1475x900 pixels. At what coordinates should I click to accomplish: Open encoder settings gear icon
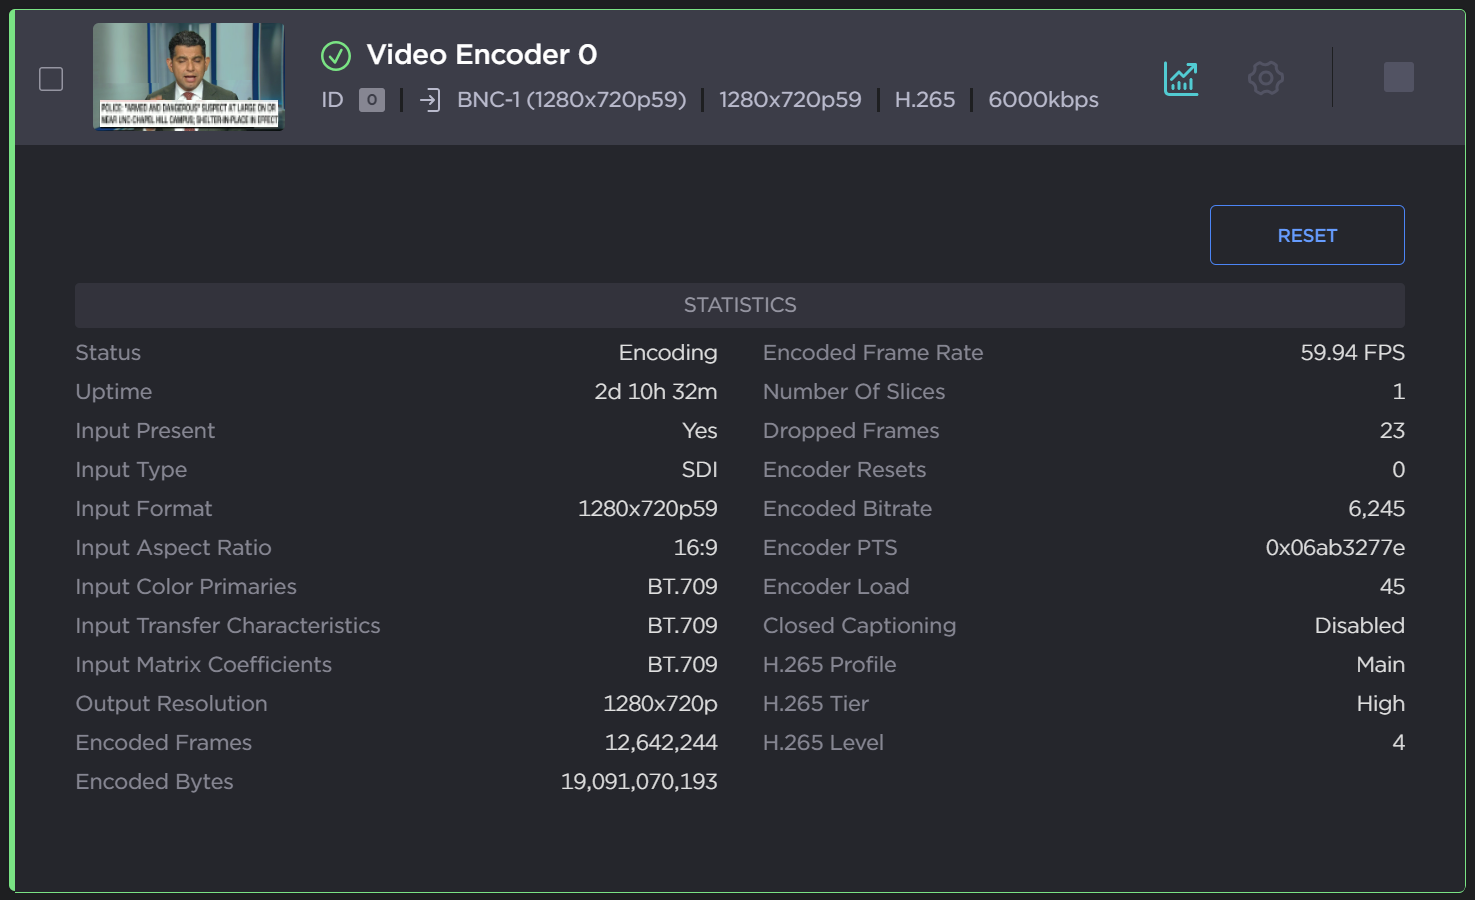pyautogui.click(x=1265, y=78)
